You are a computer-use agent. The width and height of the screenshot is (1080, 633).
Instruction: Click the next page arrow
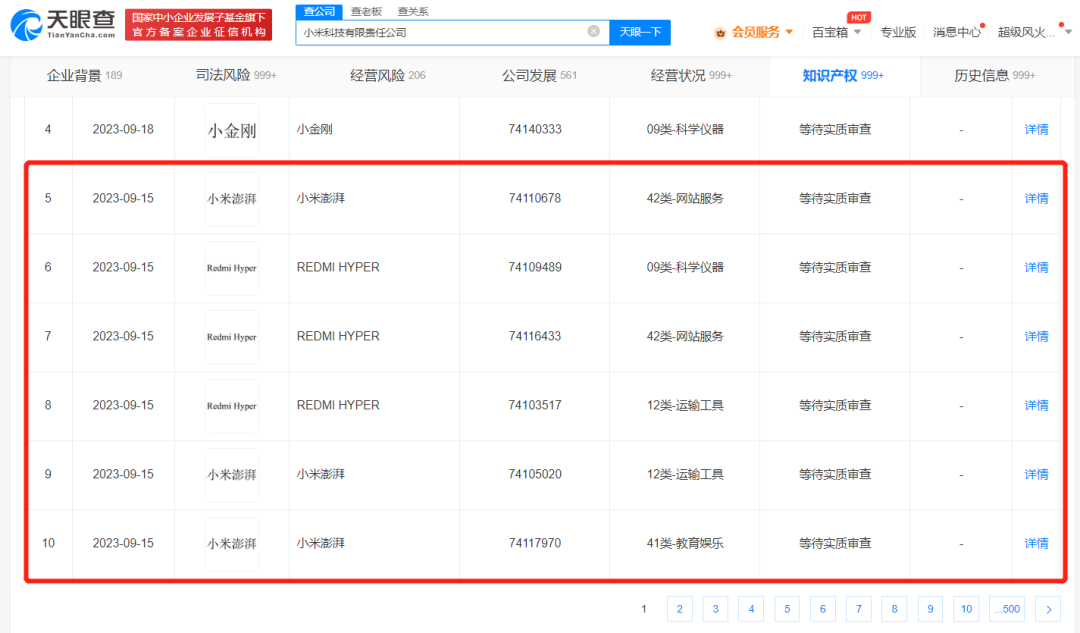1048,609
